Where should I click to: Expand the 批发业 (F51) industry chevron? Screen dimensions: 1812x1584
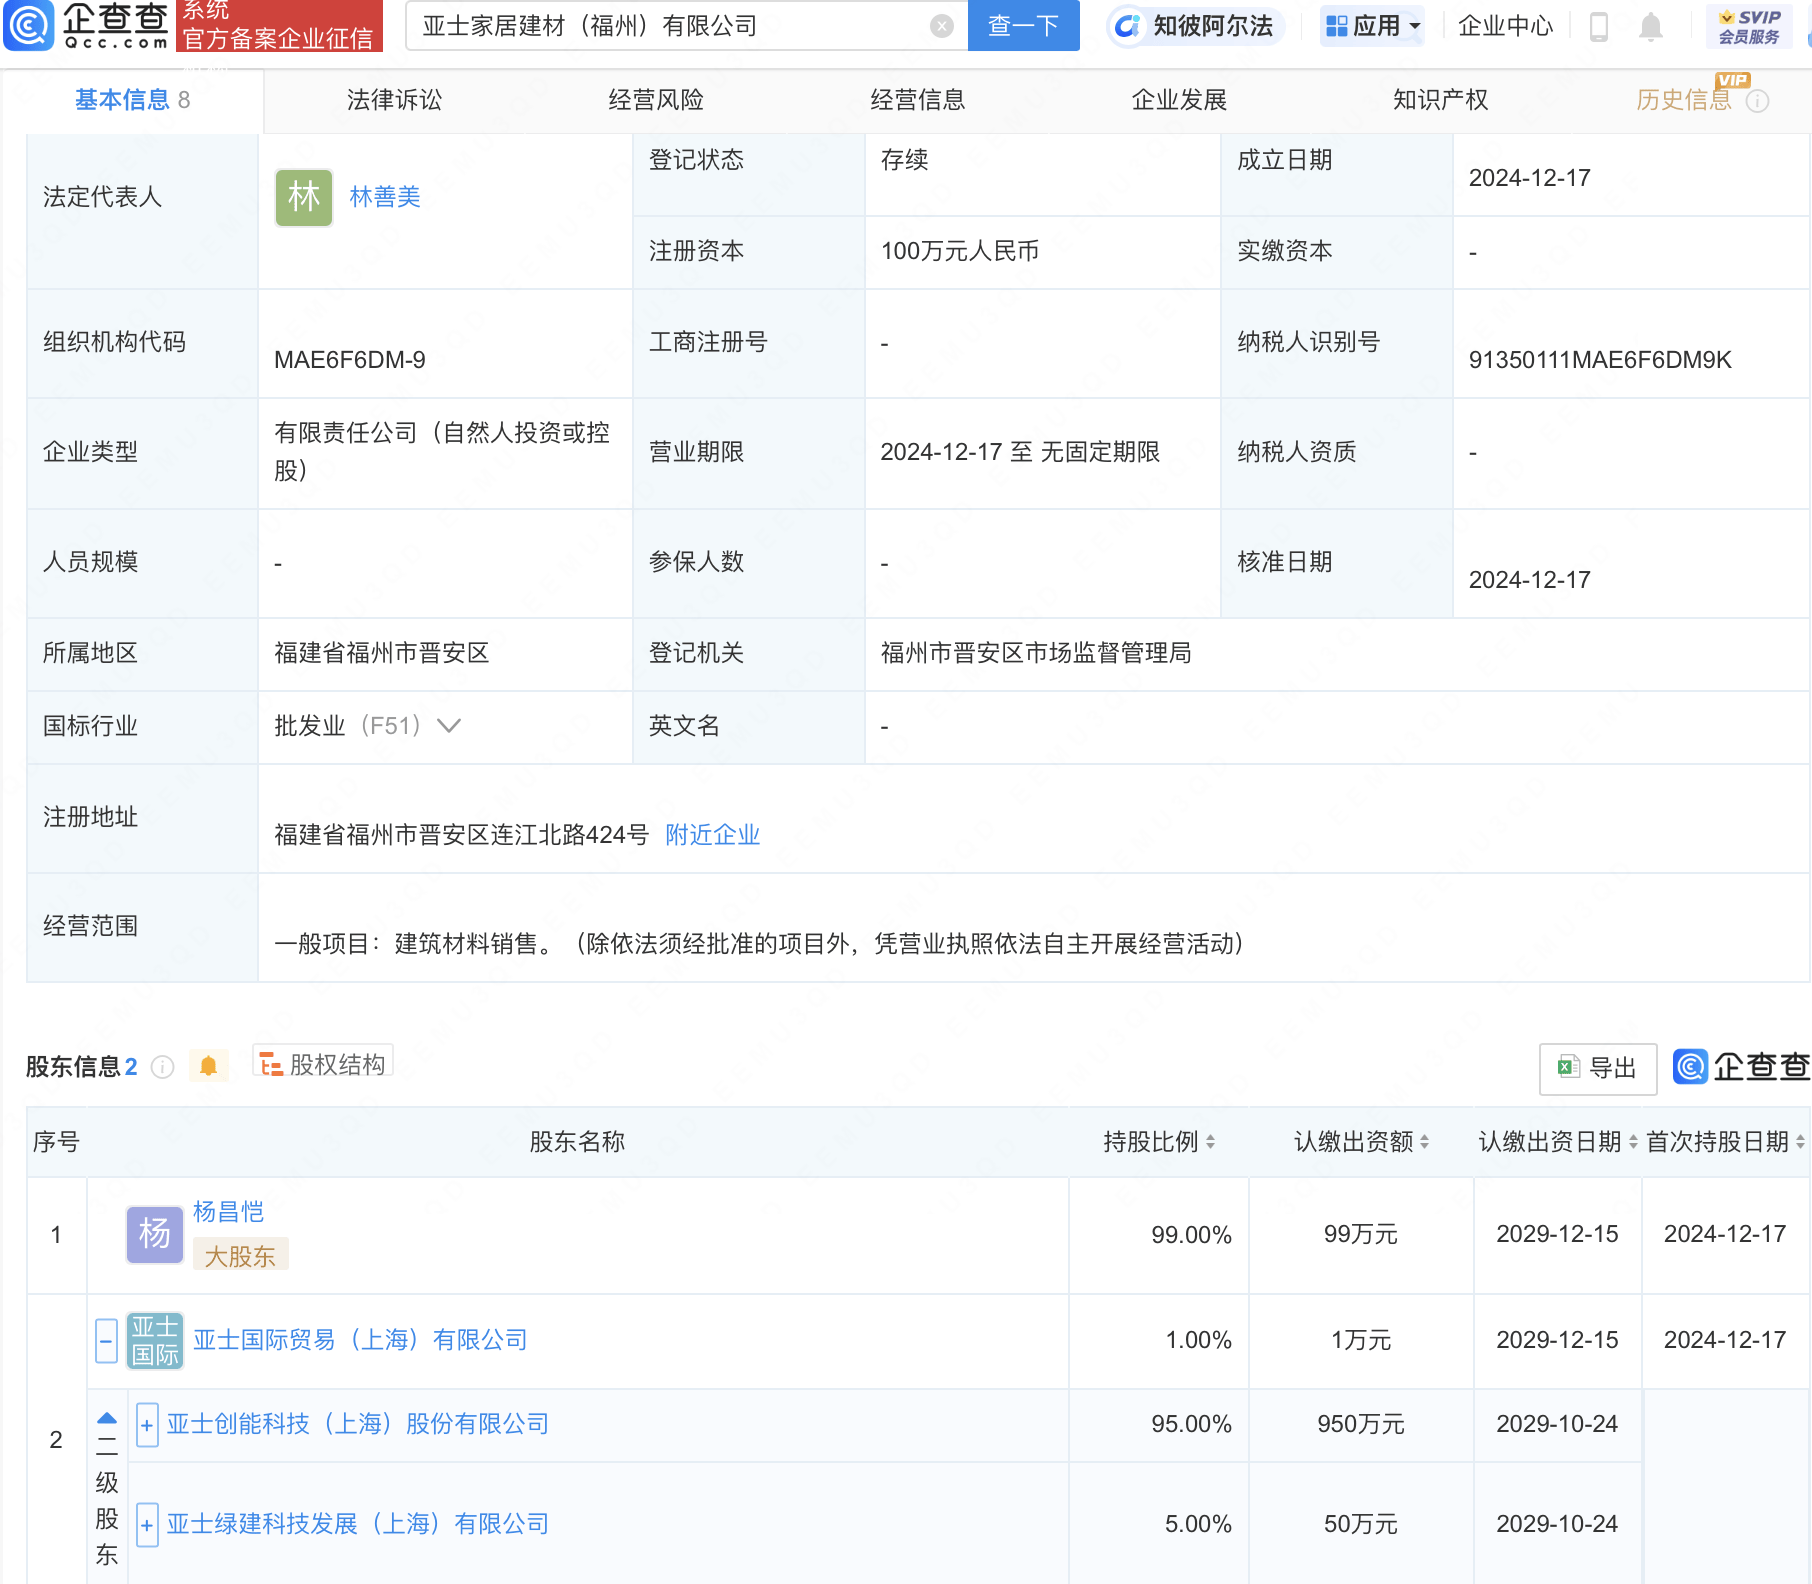coord(449,726)
